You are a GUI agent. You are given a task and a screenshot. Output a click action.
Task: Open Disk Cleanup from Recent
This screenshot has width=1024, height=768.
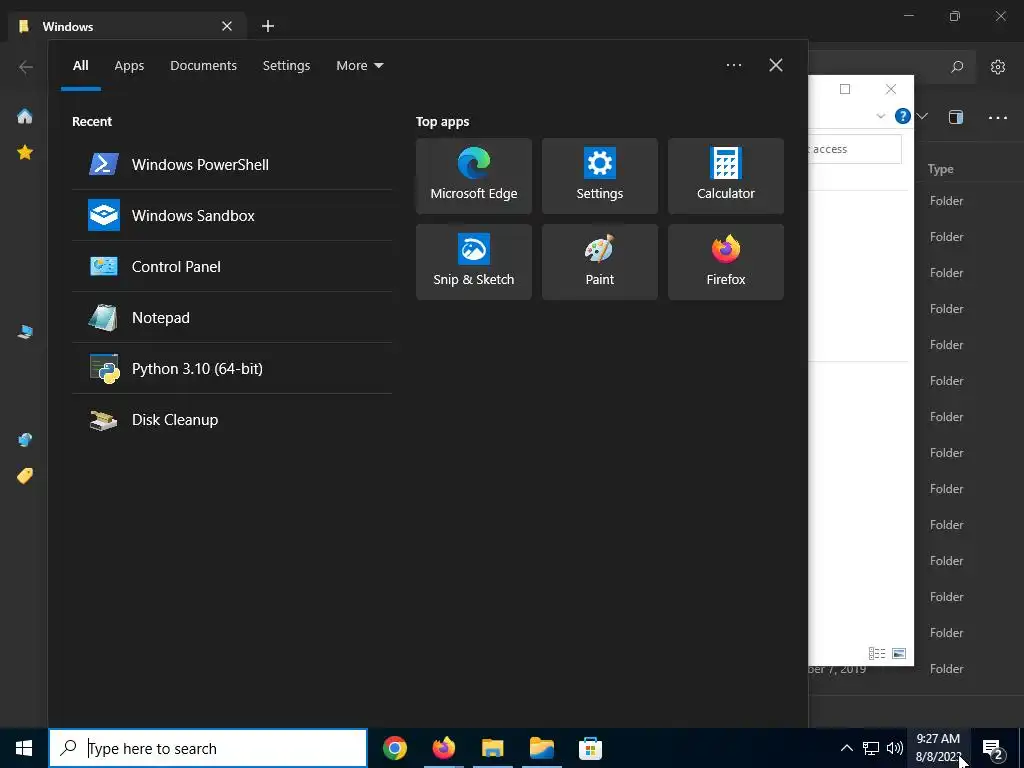coord(232,419)
